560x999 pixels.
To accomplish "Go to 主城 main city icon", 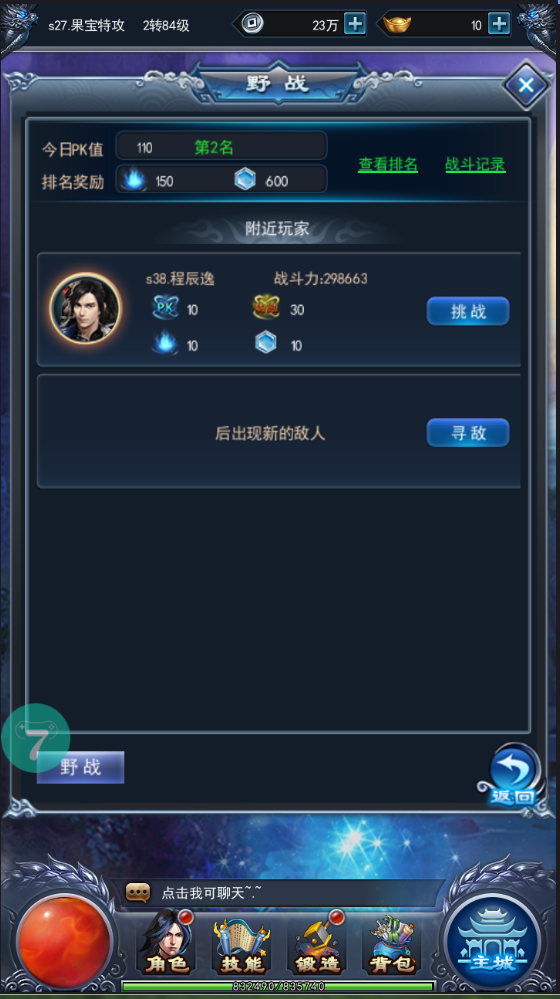I will [494, 941].
